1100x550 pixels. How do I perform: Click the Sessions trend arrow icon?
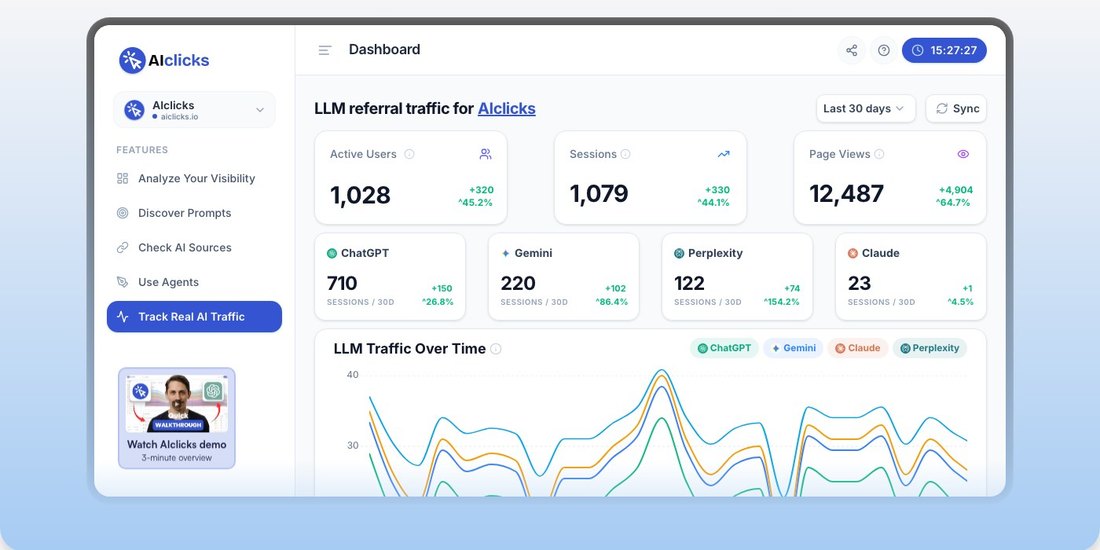pos(723,154)
